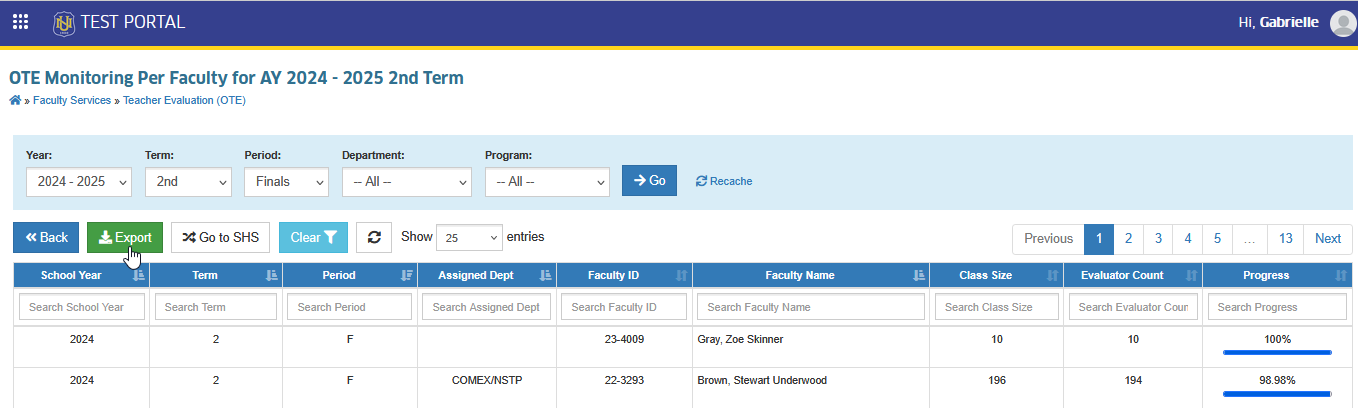This screenshot has width=1358, height=408.
Task: Open the Term dropdown showing 2nd
Action: [189, 182]
